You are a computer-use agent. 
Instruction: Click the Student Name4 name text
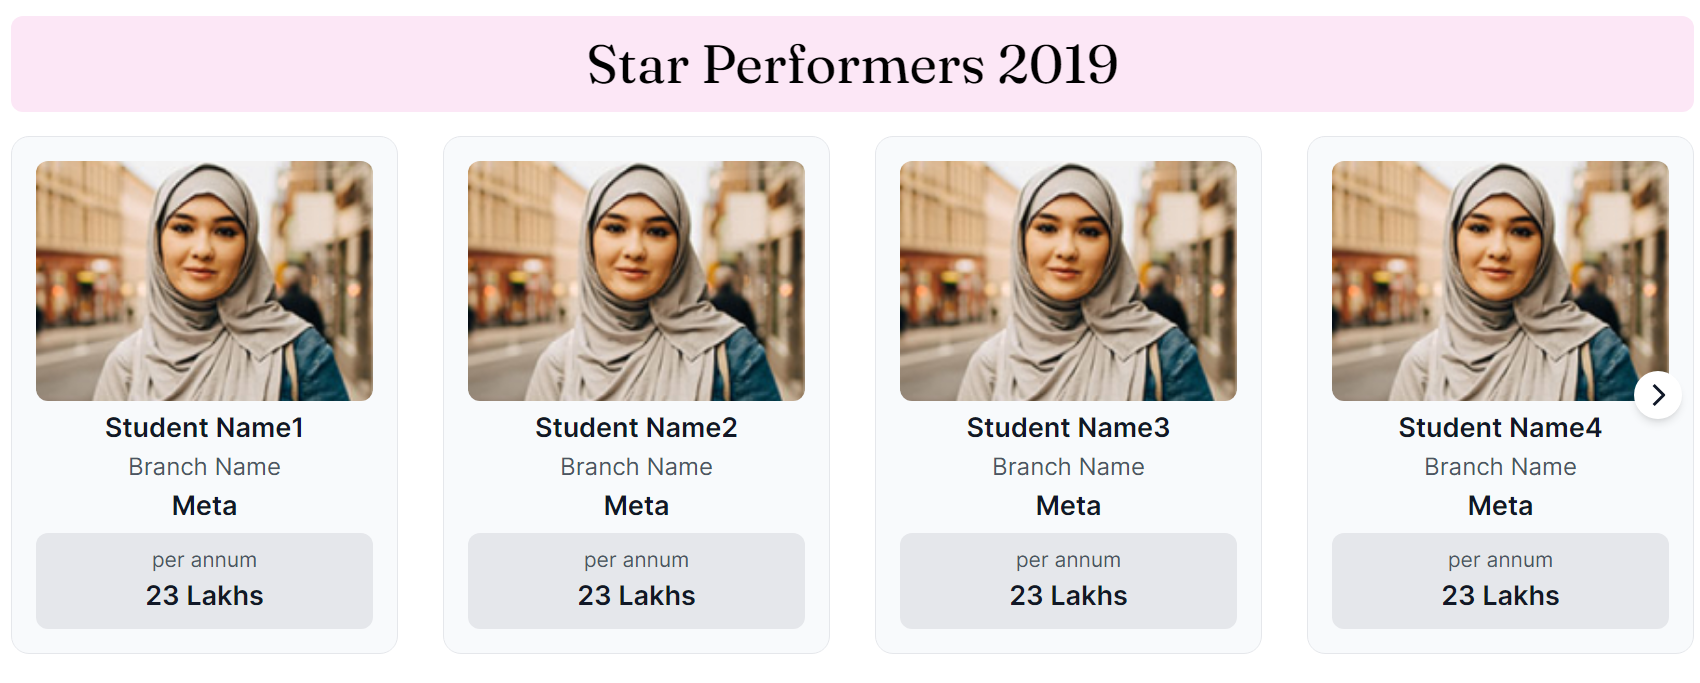(1500, 428)
